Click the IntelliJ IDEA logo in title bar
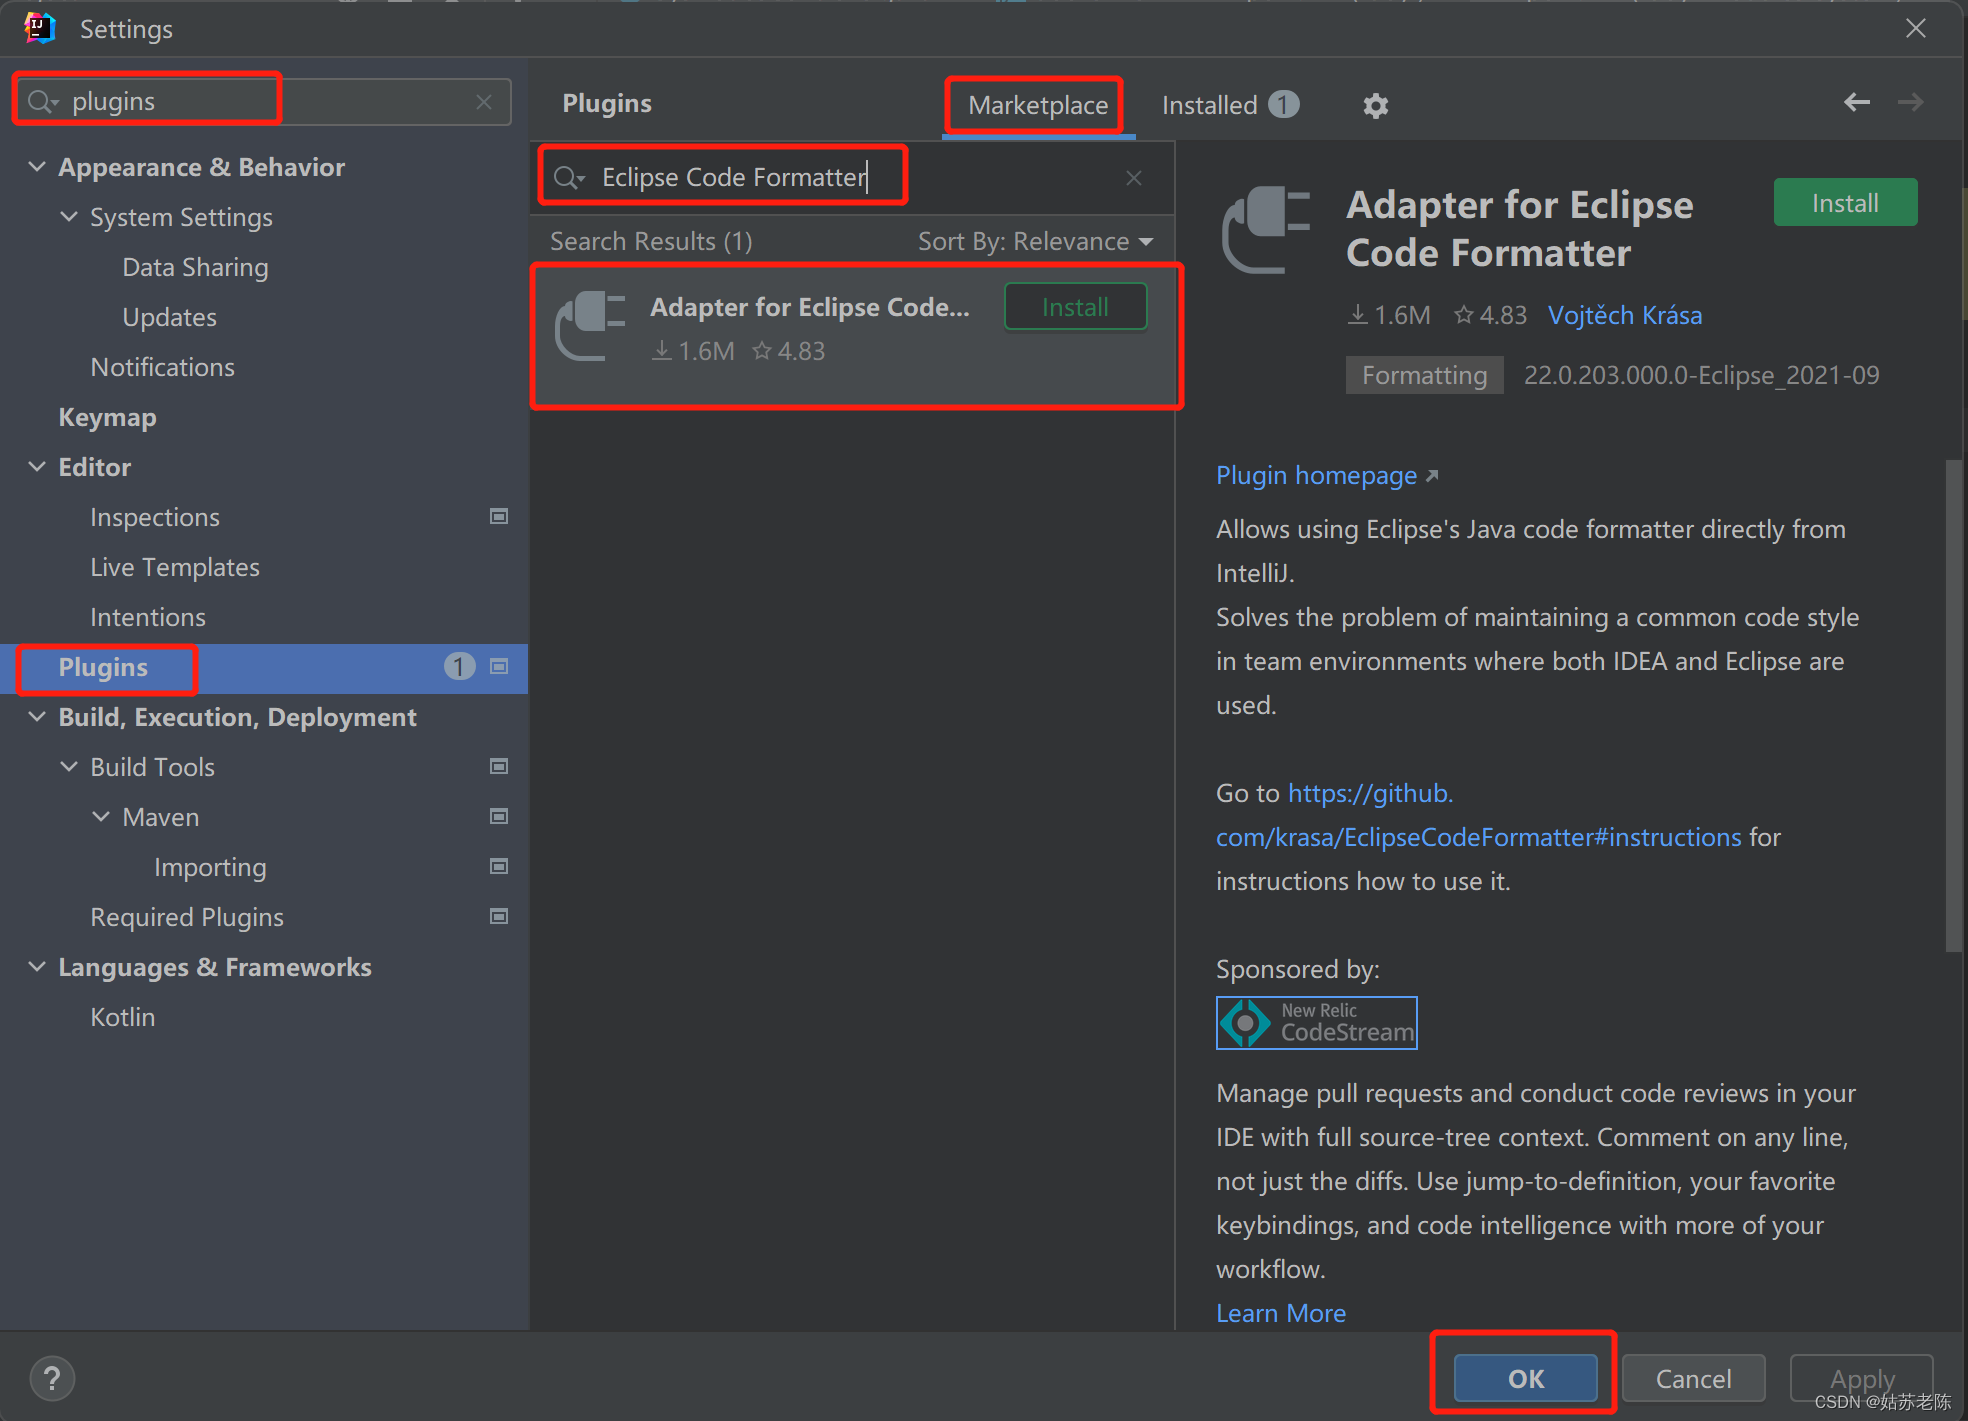The image size is (1968, 1421). [x=39, y=28]
